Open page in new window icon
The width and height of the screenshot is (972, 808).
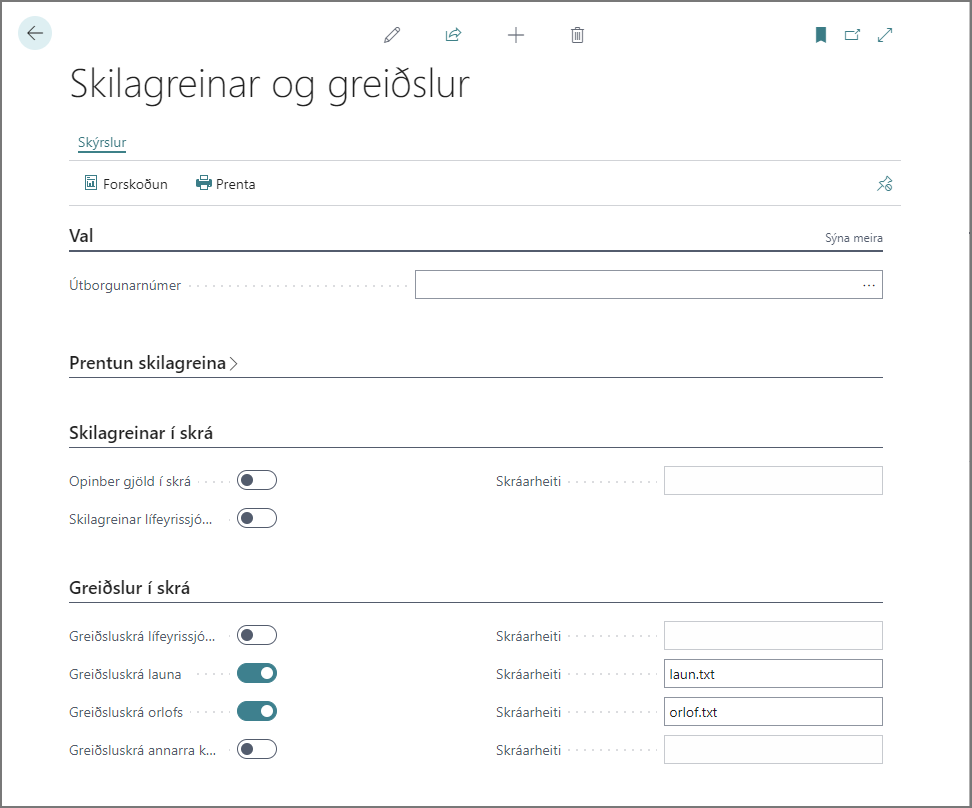852,35
